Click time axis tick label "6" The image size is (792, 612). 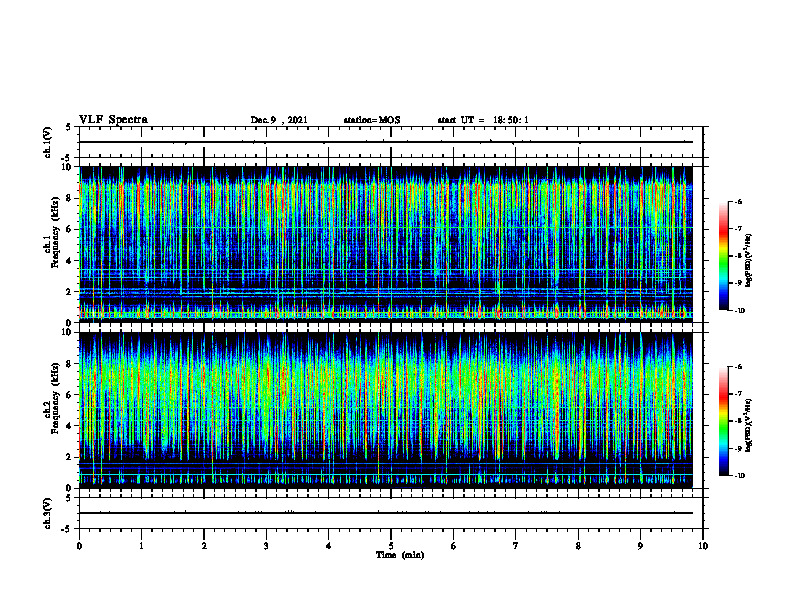coord(454,546)
